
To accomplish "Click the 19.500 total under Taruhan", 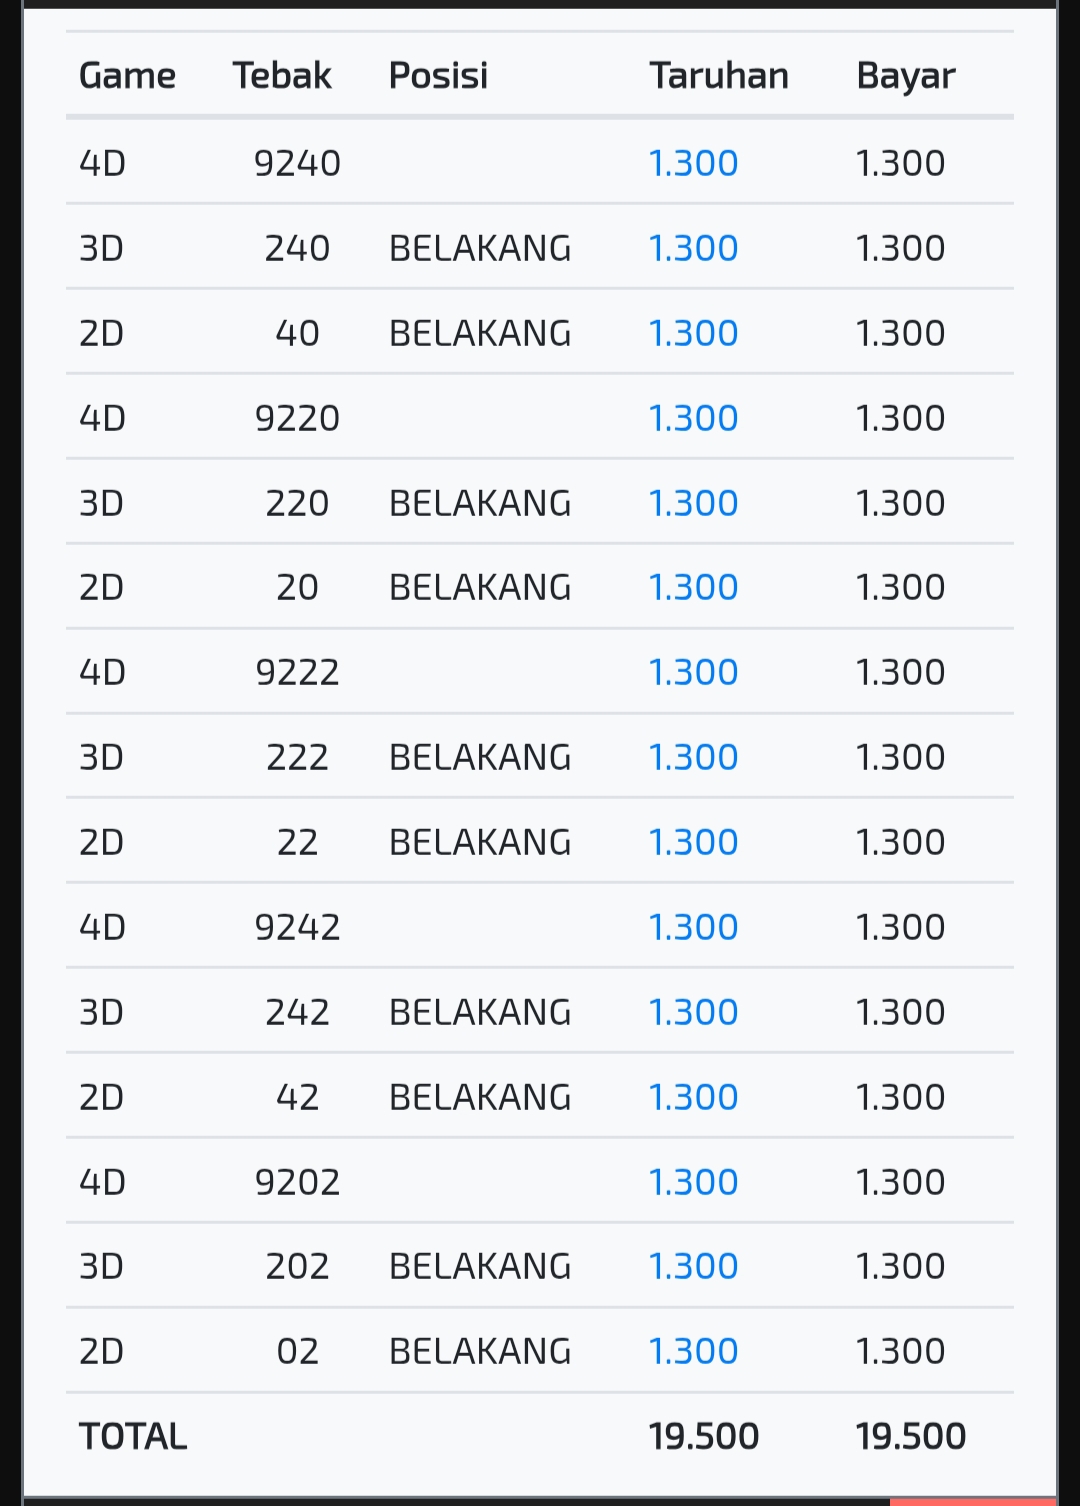I will click(x=704, y=1437).
